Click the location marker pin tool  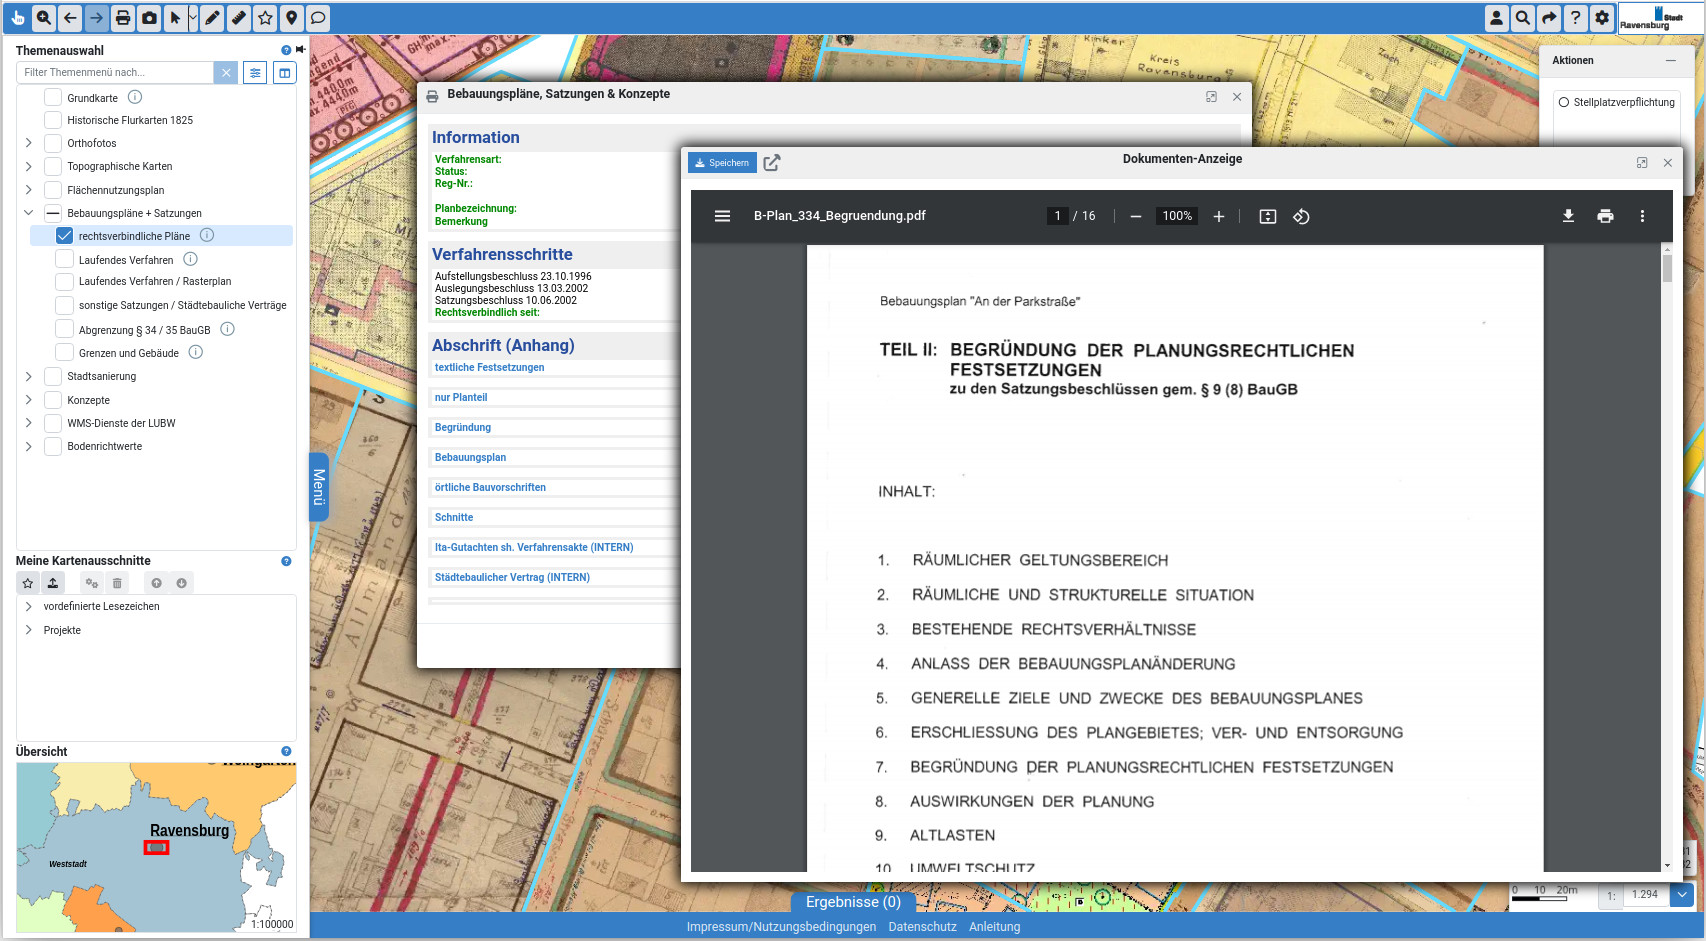coord(291,18)
